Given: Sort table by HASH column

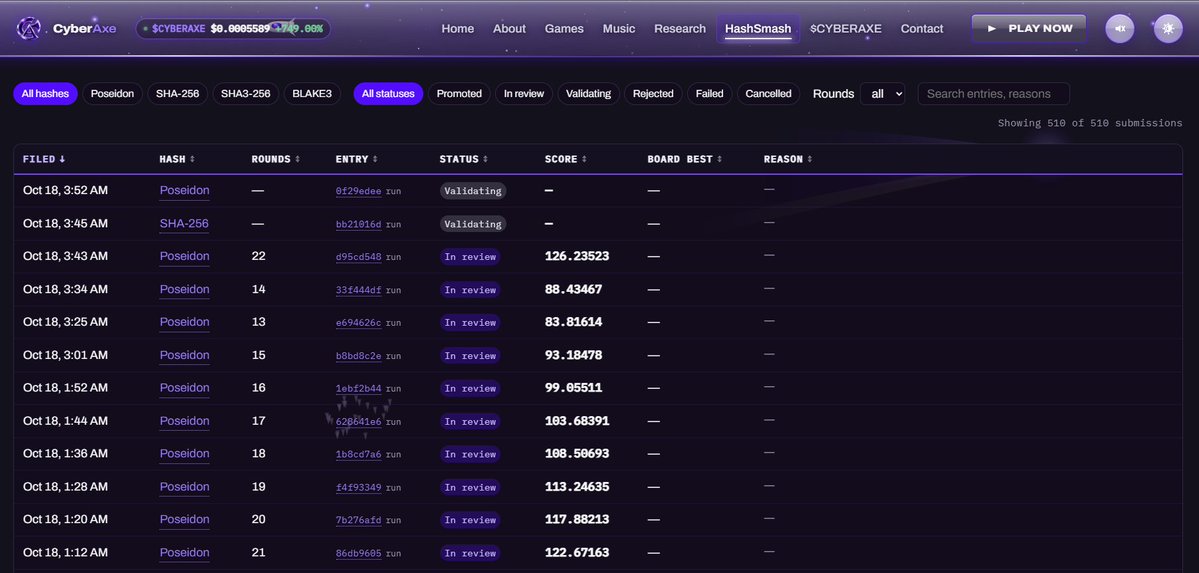Looking at the screenshot, I should pos(177,159).
